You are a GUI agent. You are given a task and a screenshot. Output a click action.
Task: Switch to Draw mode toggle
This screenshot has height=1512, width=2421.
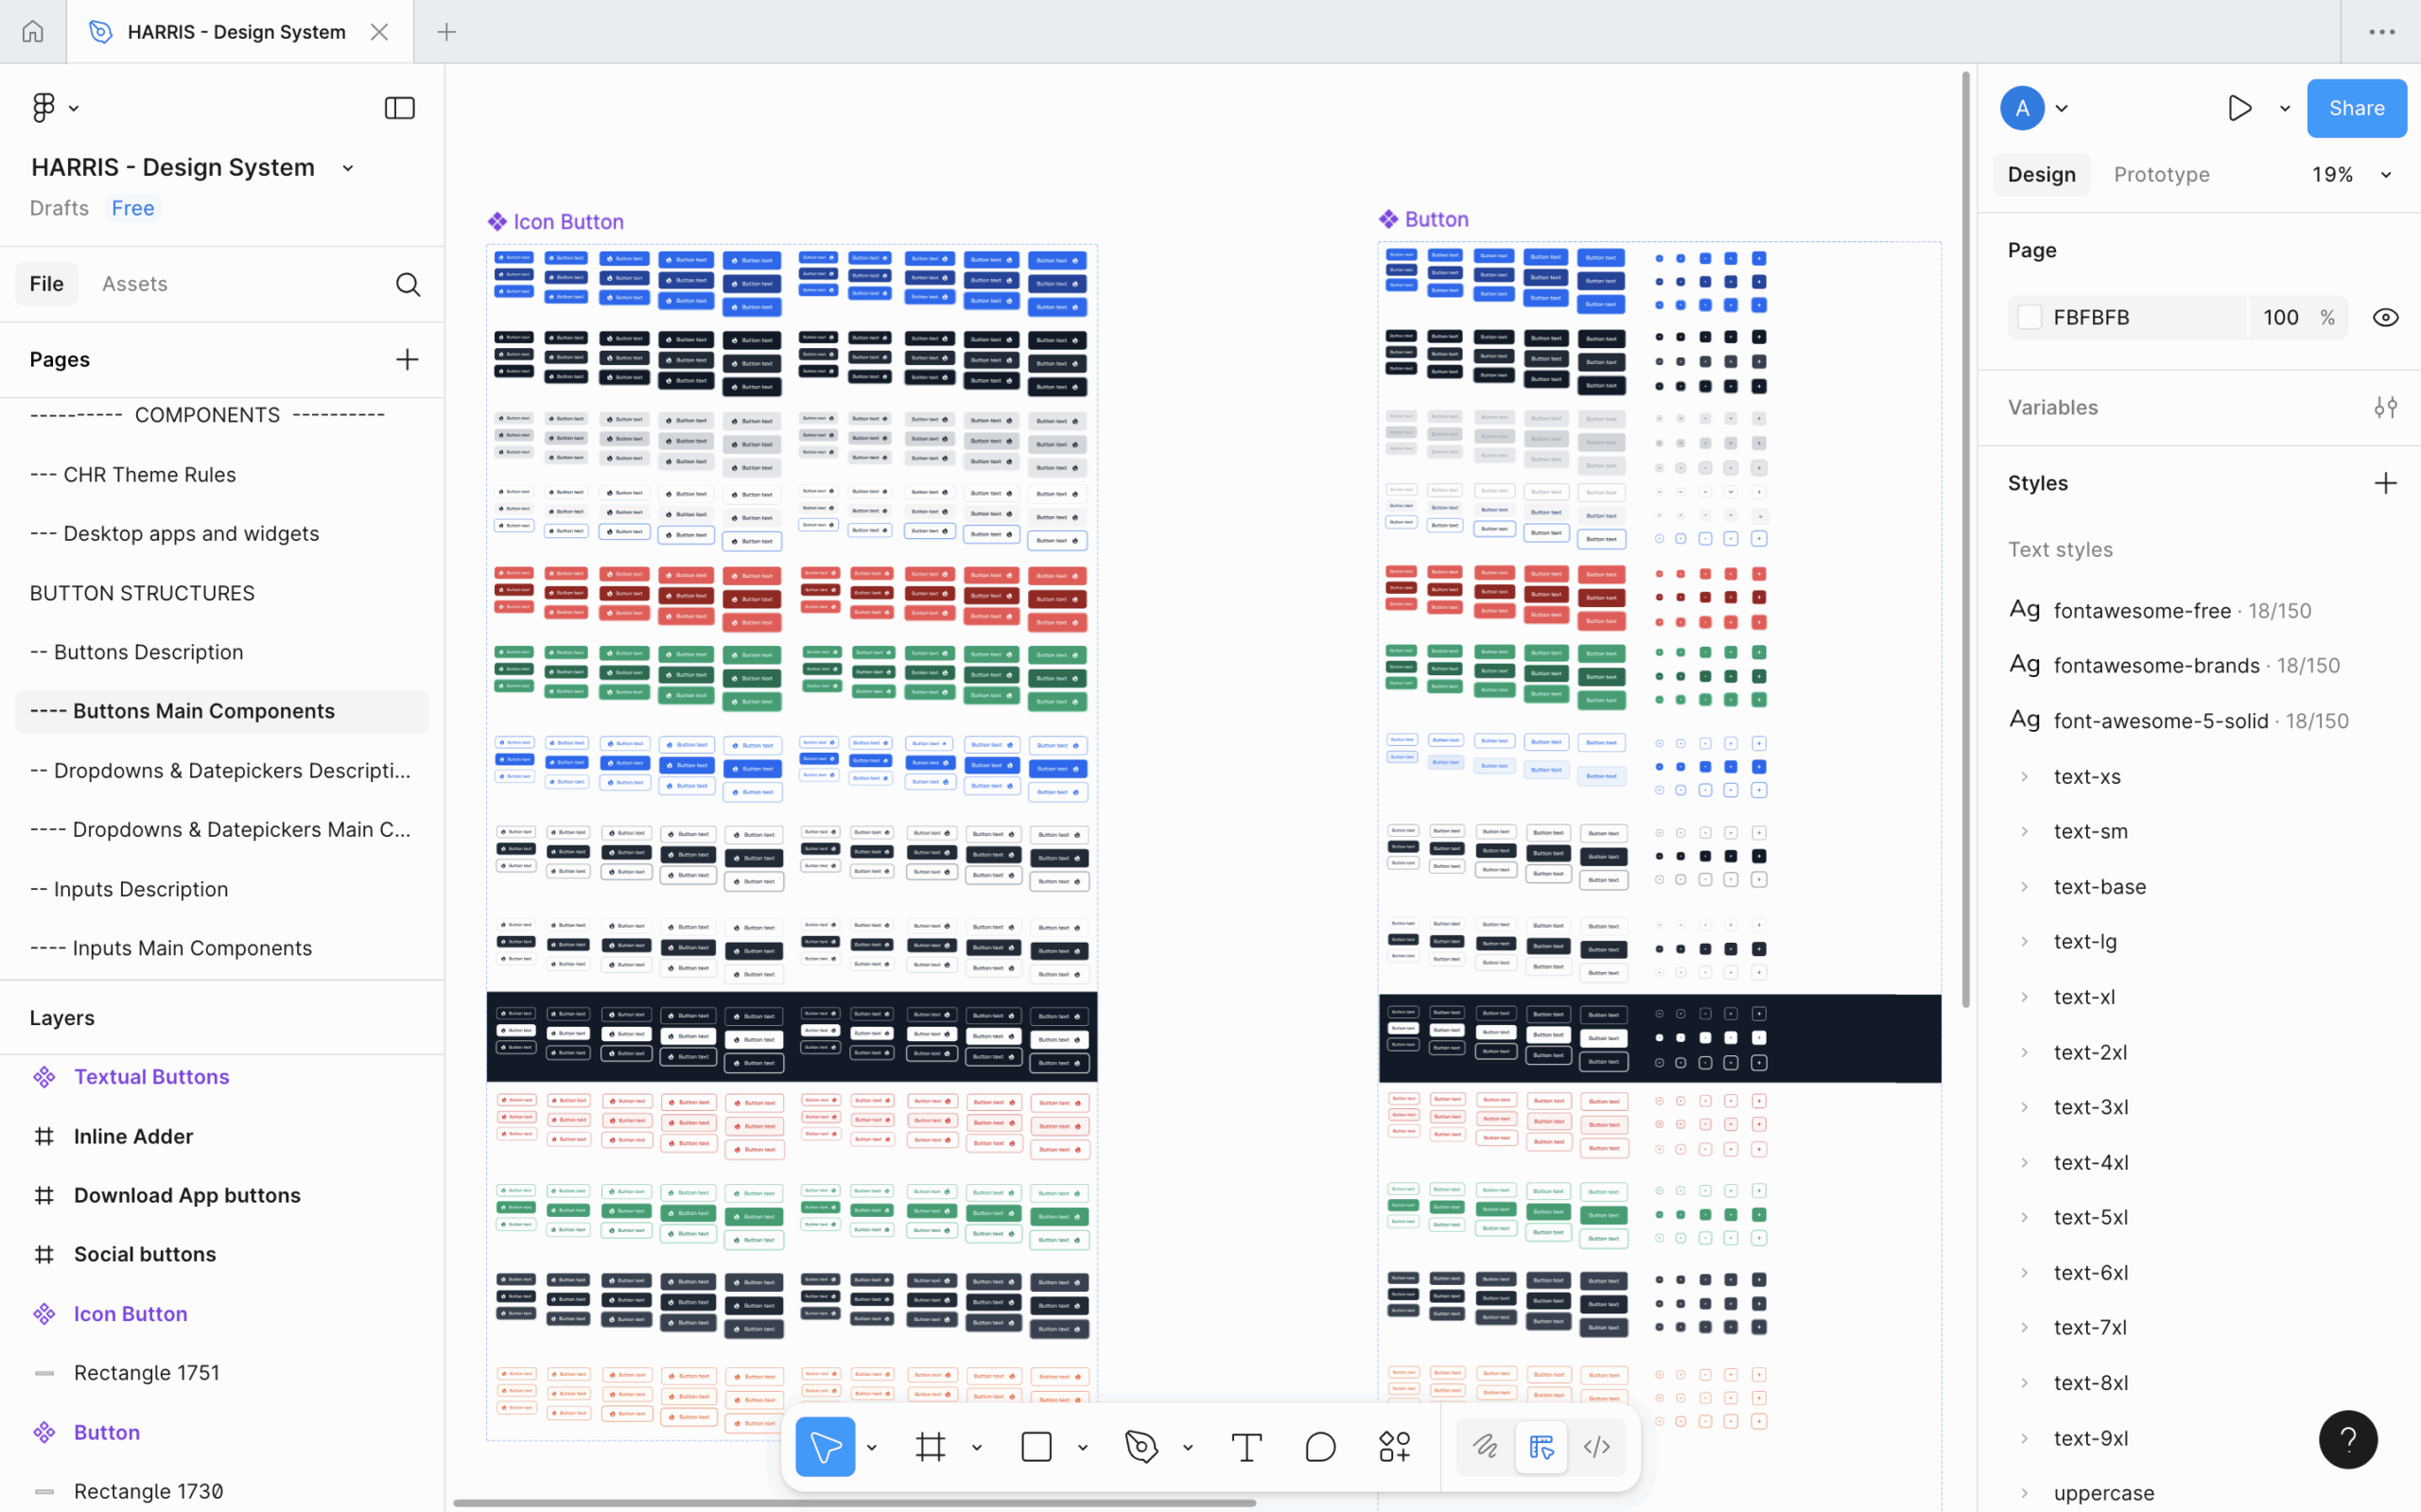pos(1485,1447)
